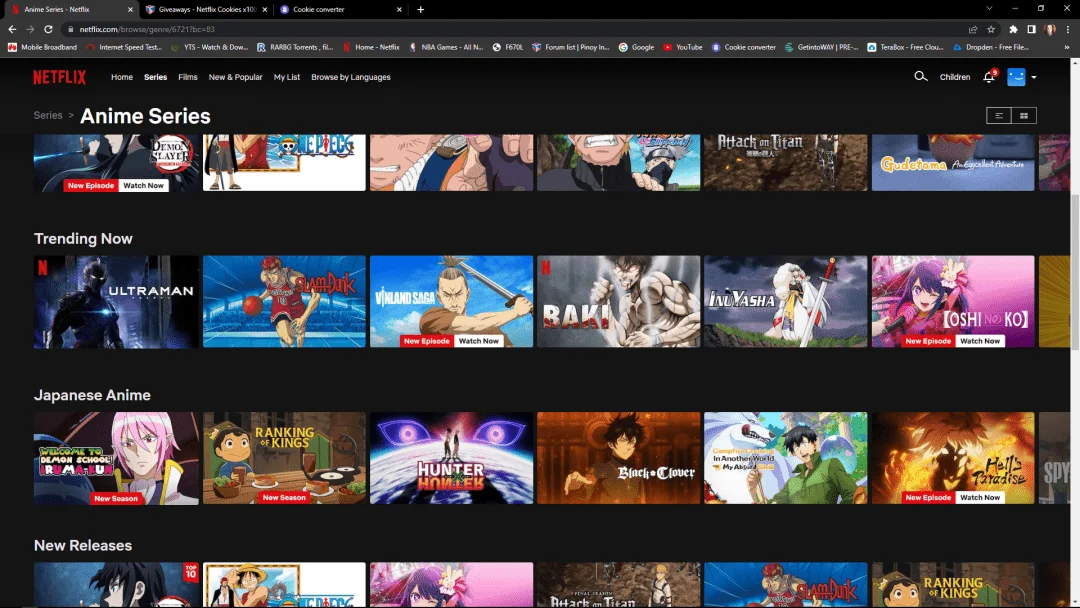Open the Inuyasha thumbnail
The width and height of the screenshot is (1080, 608).
click(x=785, y=302)
